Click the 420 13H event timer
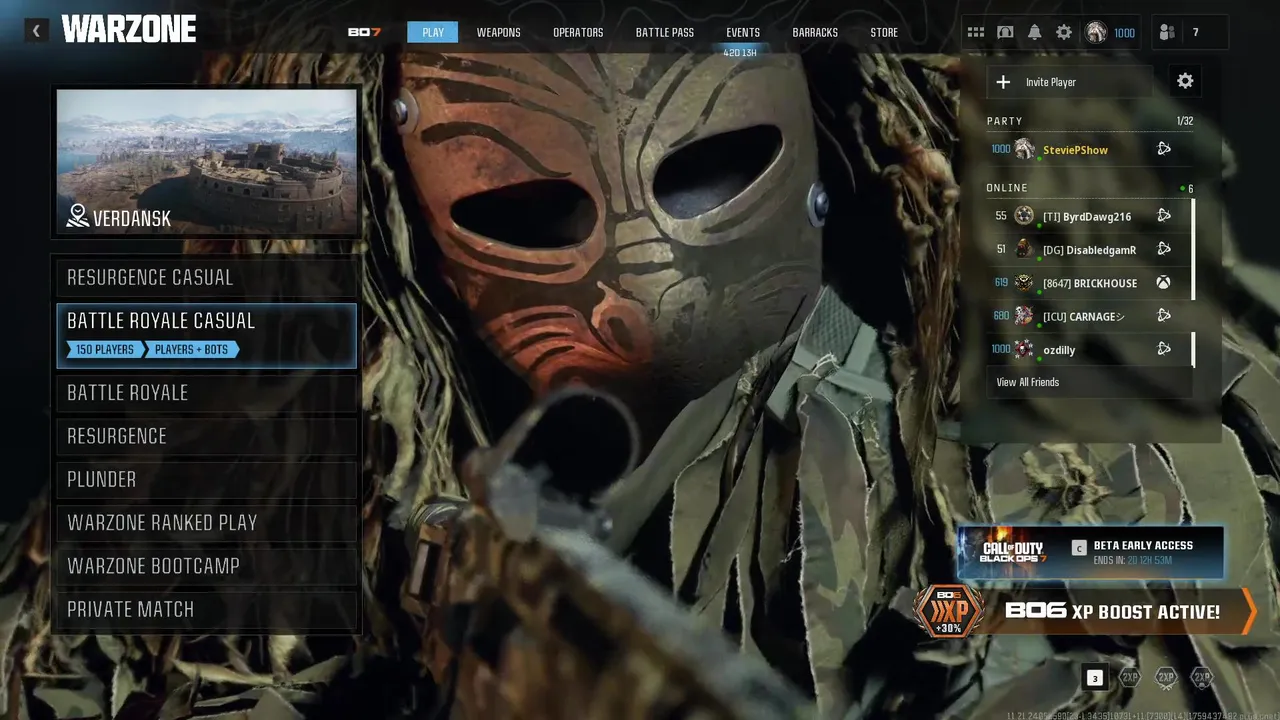Image resolution: width=1280 pixels, height=720 pixels. click(741, 53)
